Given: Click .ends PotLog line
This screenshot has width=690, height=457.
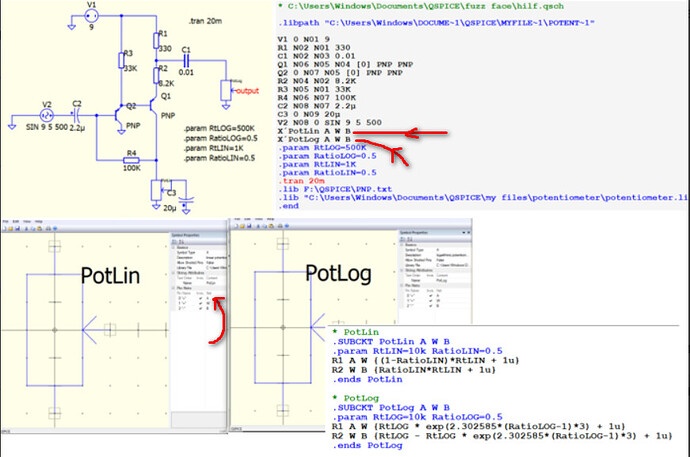Looking at the screenshot, I should point(367,445).
